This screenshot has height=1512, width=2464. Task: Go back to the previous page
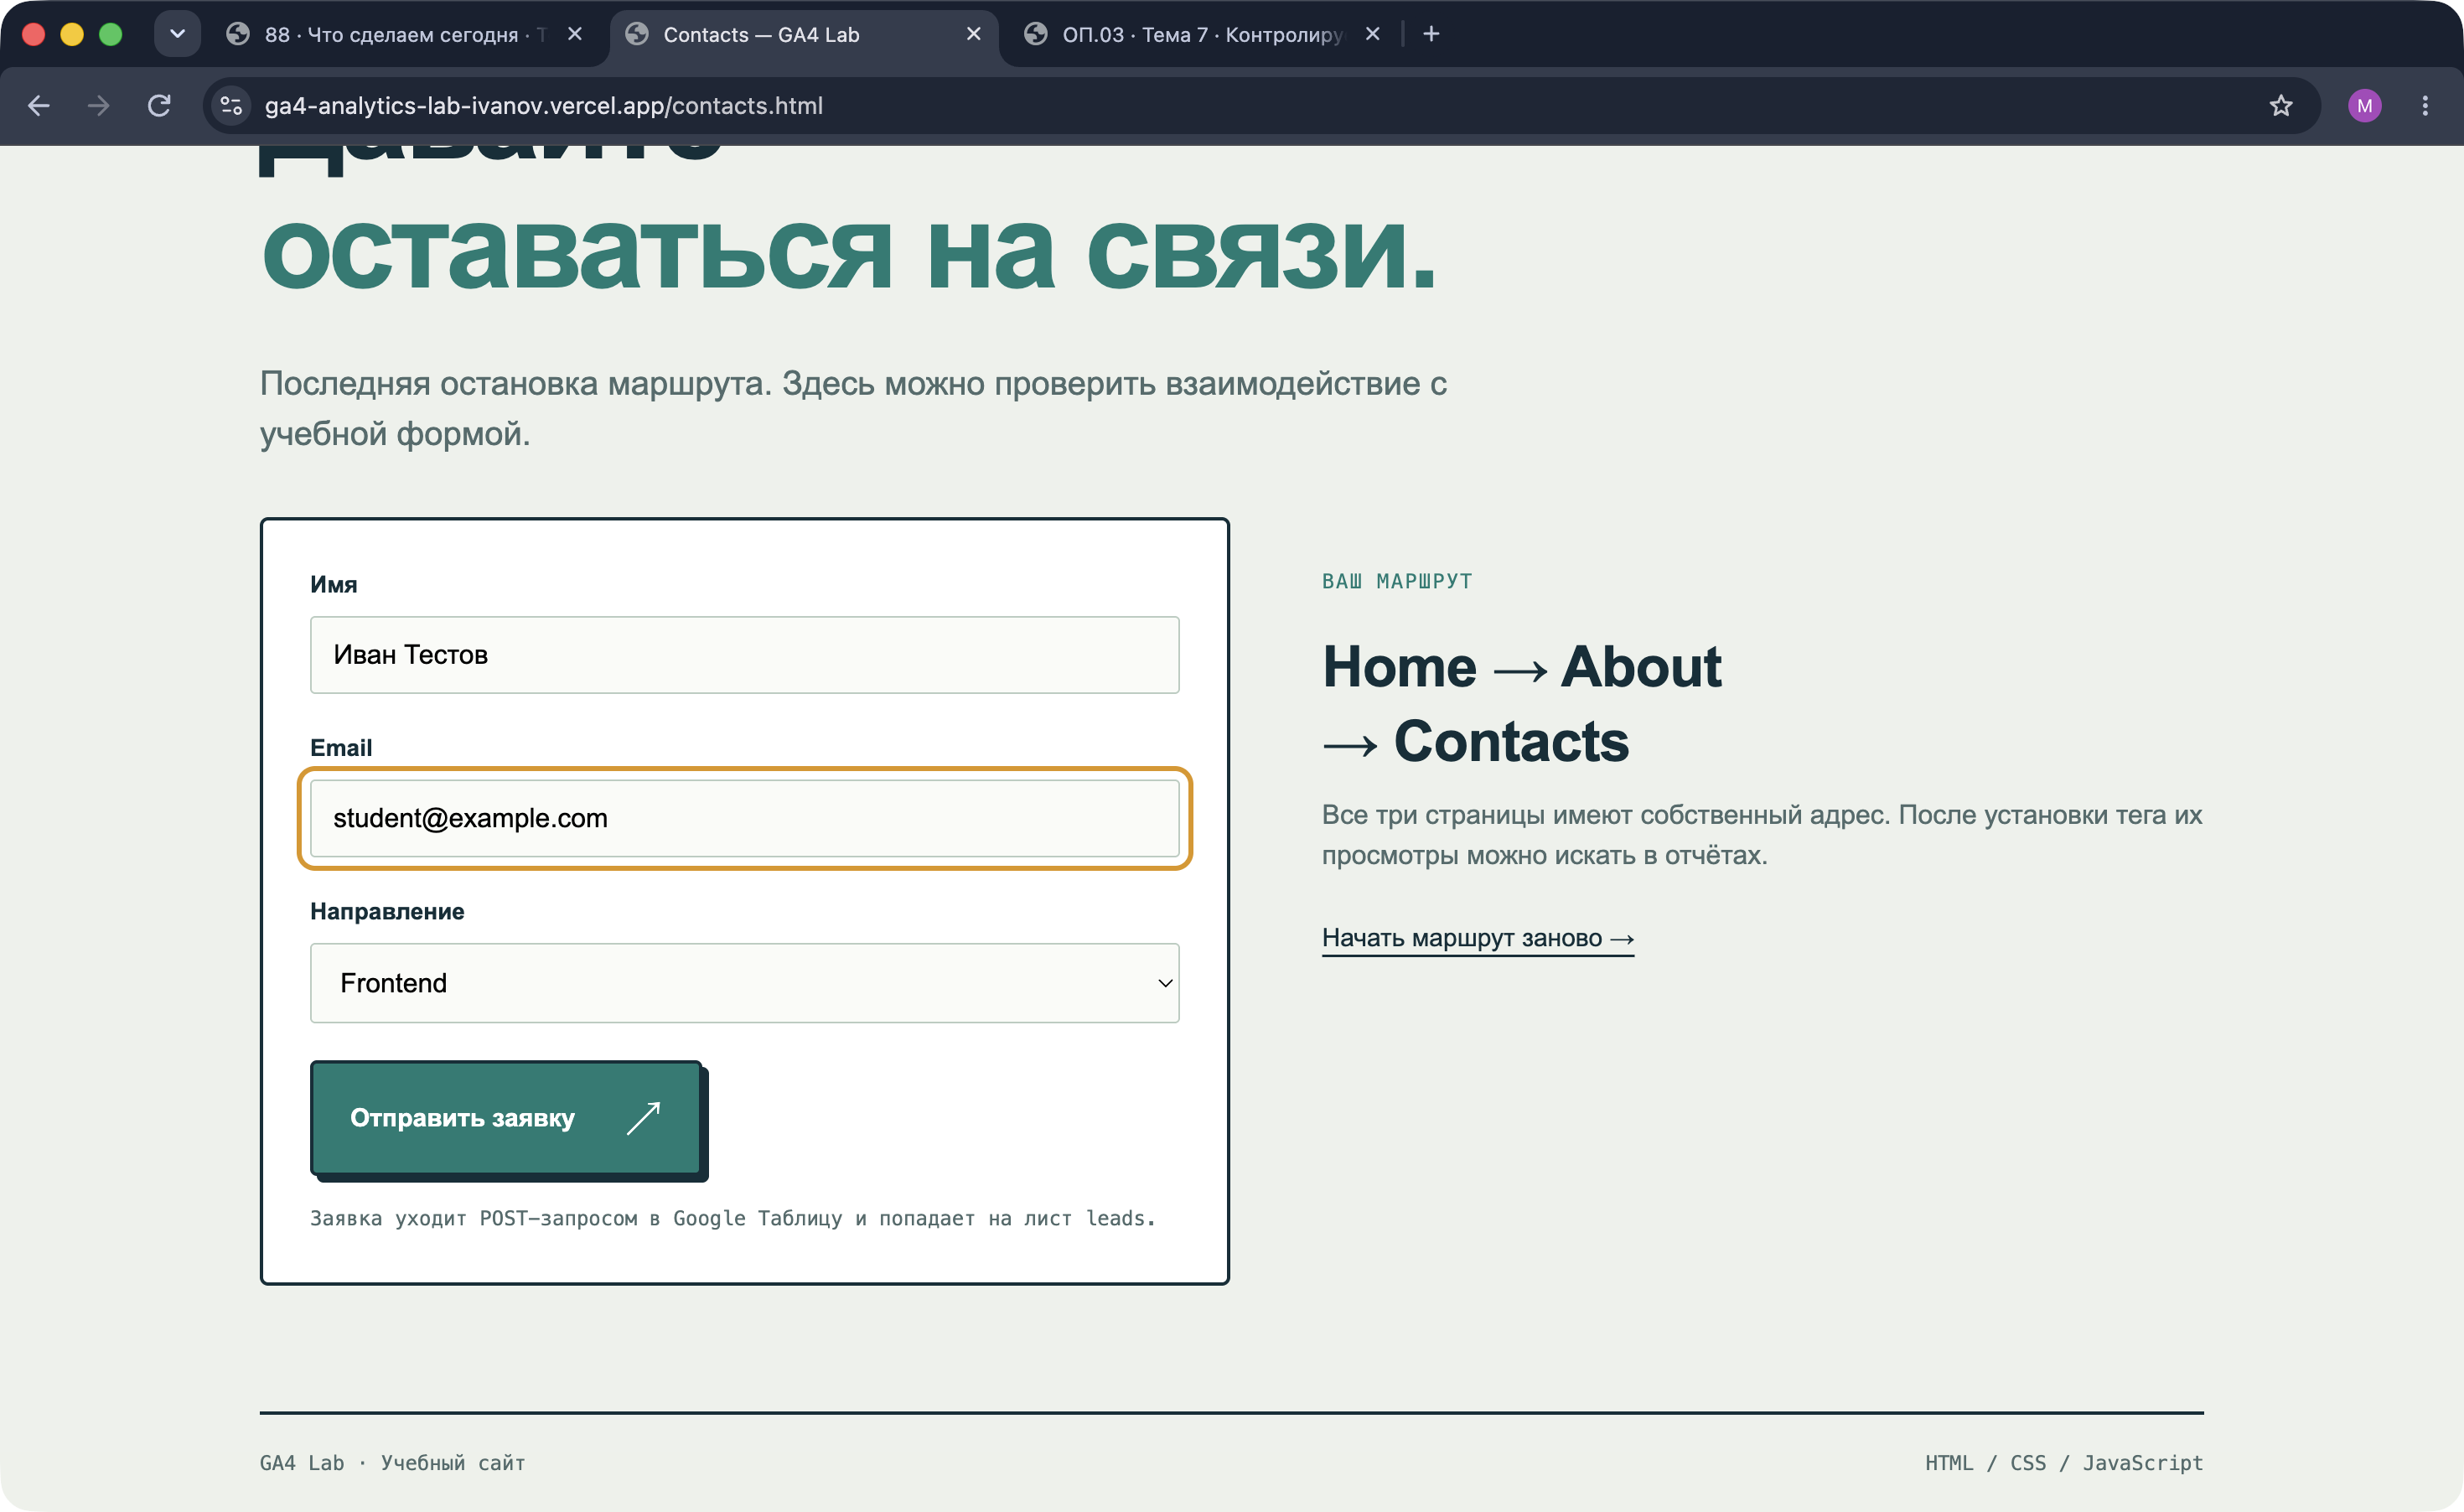pos(39,105)
